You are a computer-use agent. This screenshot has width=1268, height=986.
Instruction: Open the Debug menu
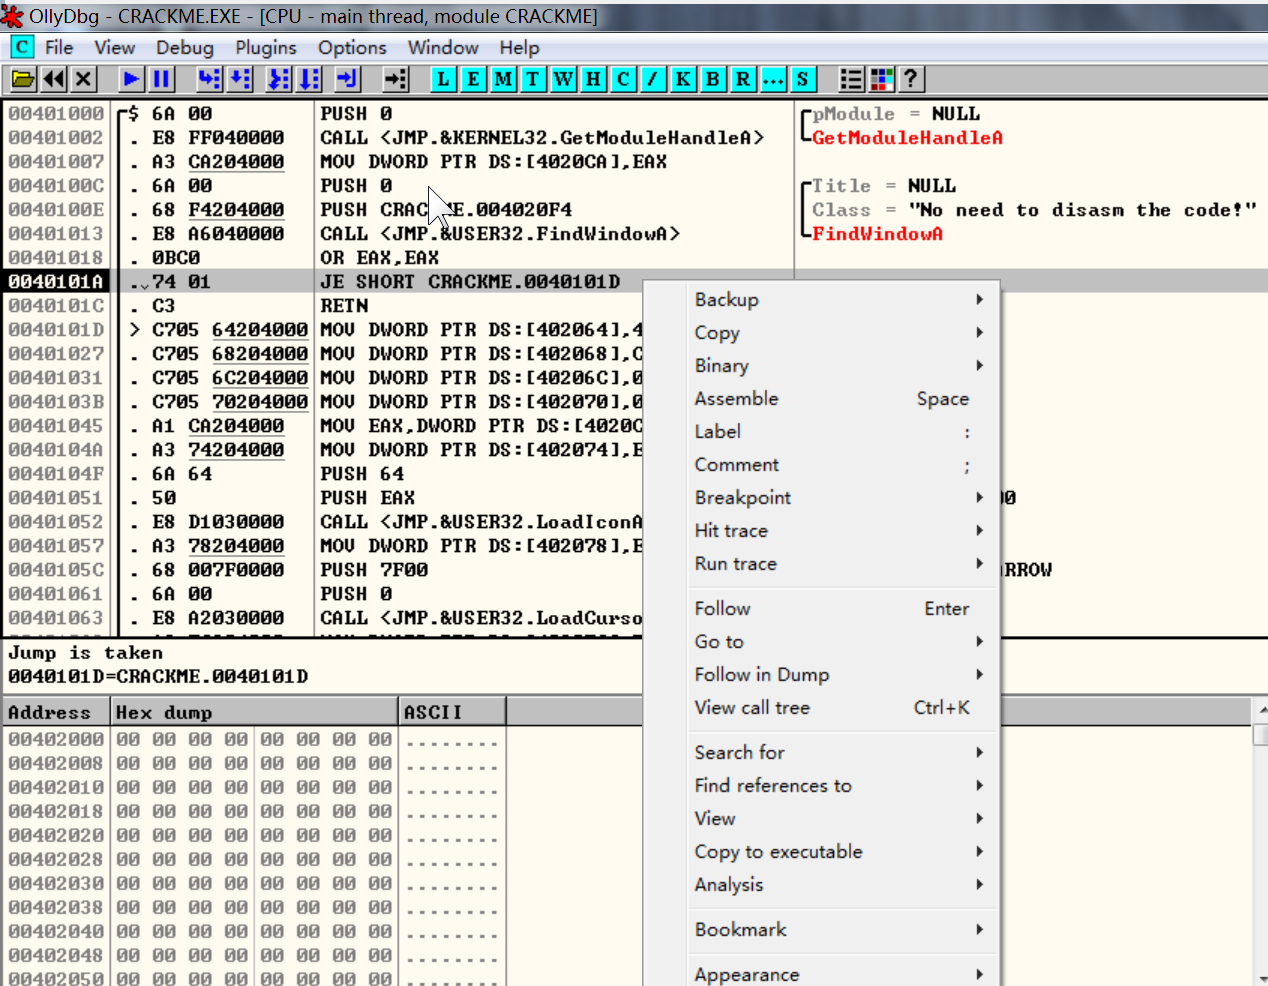[184, 47]
